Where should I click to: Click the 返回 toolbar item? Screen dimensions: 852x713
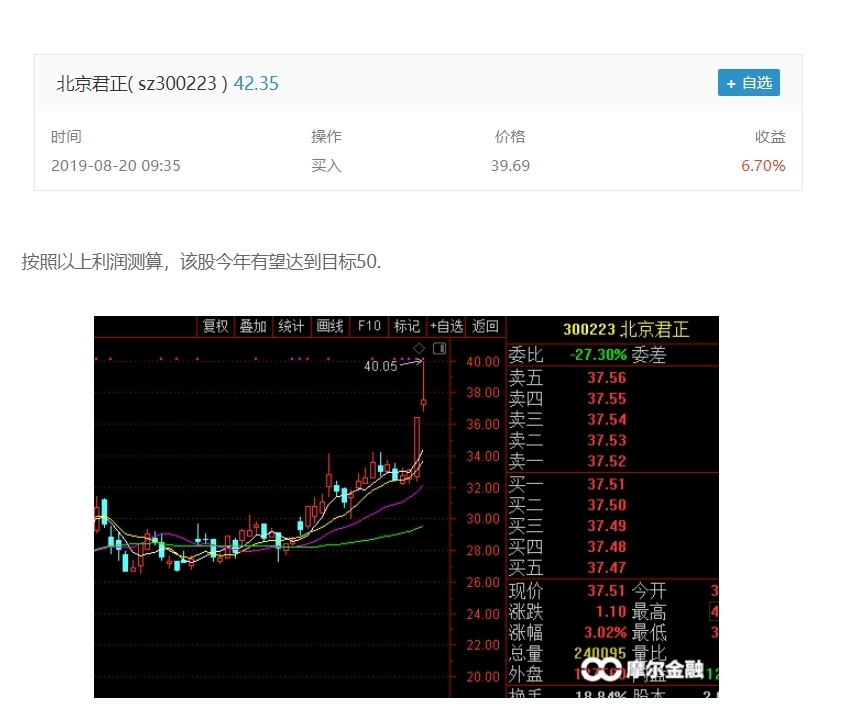pyautogui.click(x=485, y=326)
